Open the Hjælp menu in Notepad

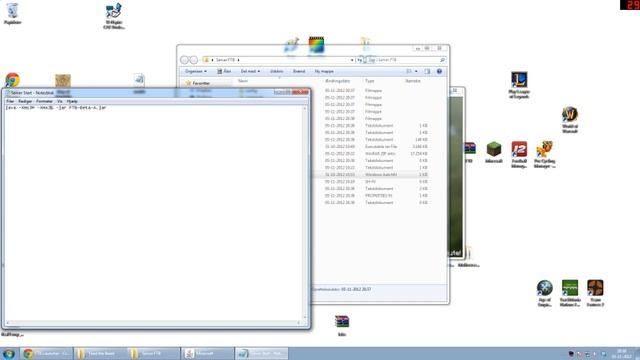[x=72, y=101]
